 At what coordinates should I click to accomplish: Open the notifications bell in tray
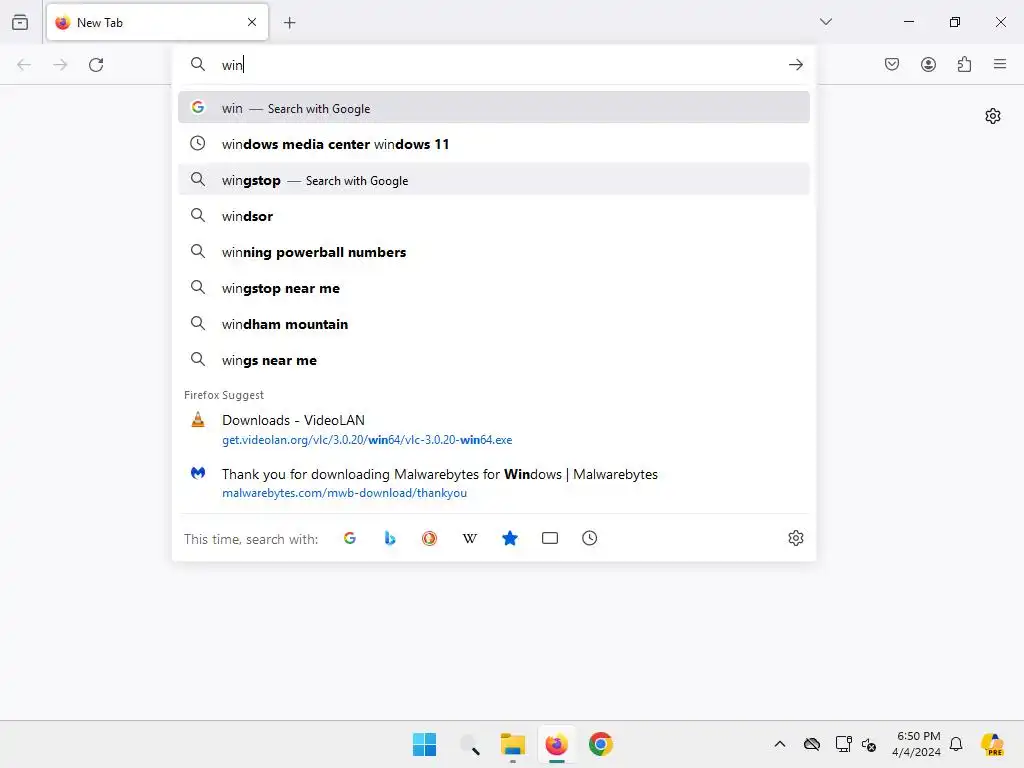pos(956,744)
